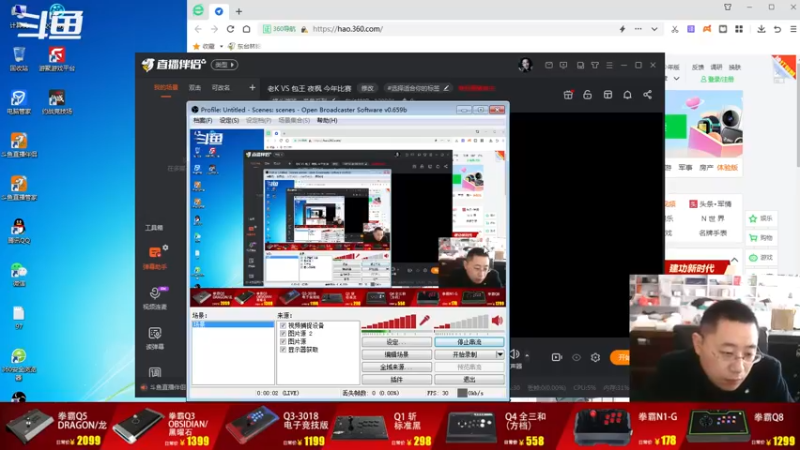800x450 pixels.
Task: Open 视频连麦 tool in 直播伴侣 sidebar
Action: 155,298
